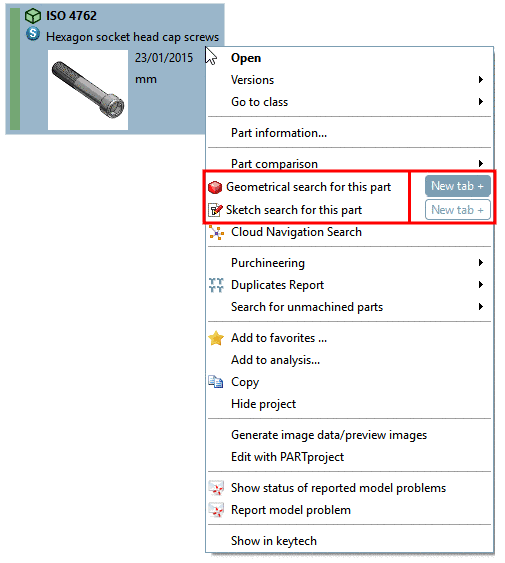Expand the Duplicates Report submenu arrow

(x=481, y=285)
